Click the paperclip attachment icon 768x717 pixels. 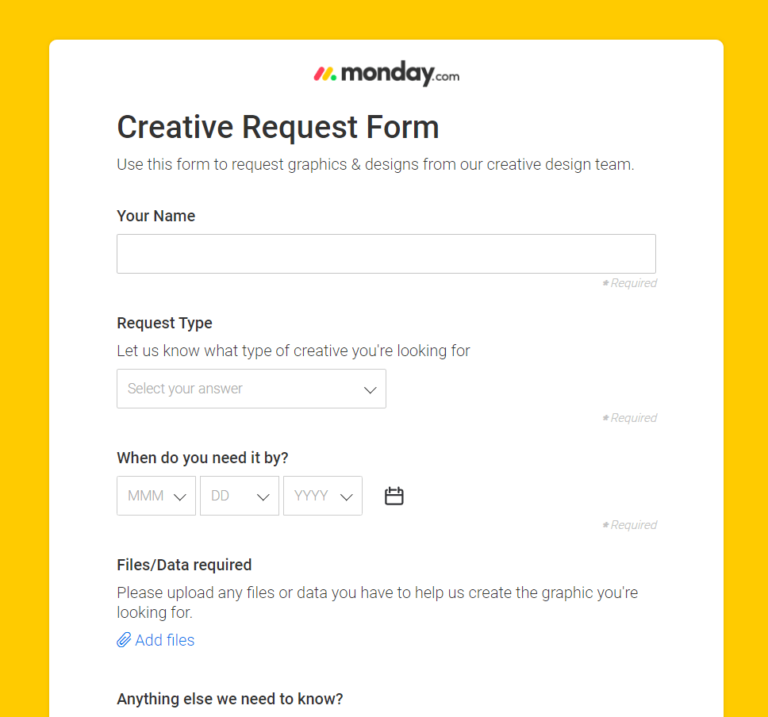pyautogui.click(x=124, y=640)
